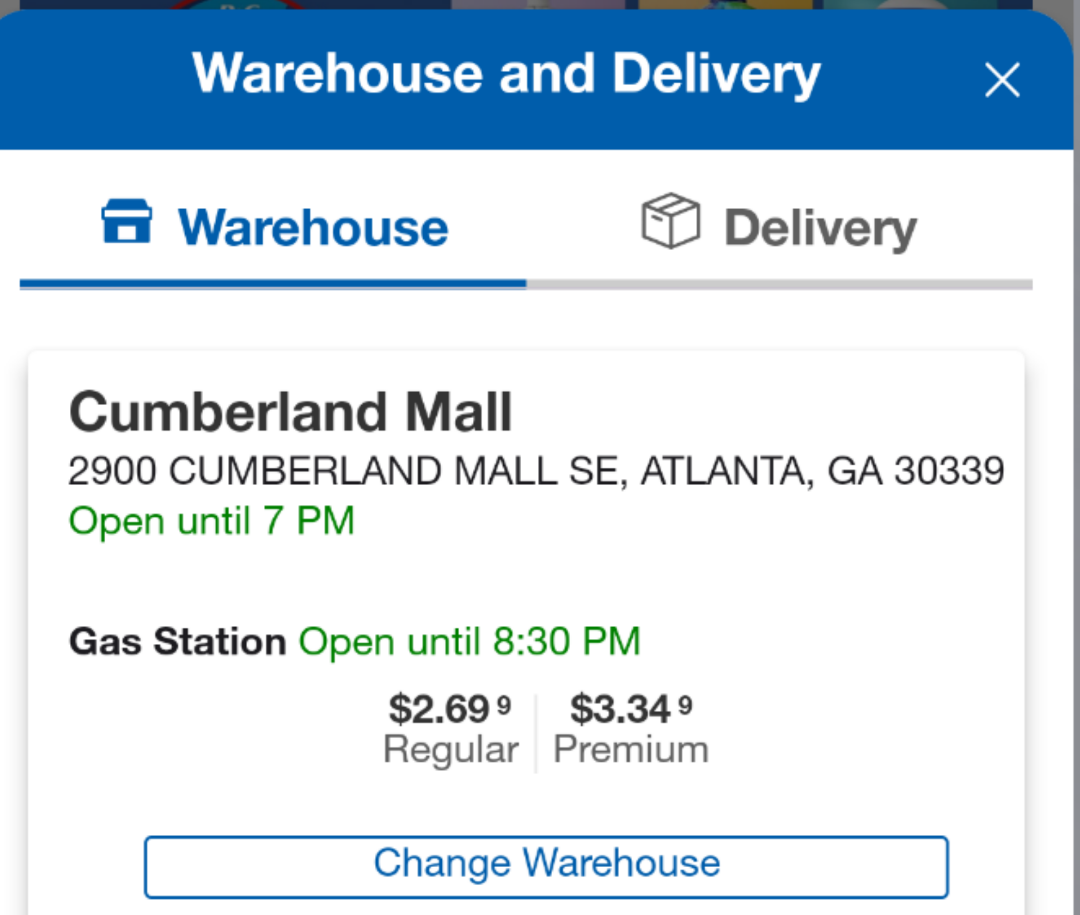The width and height of the screenshot is (1080, 915).
Task: Click the Regular fuel grade label
Action: point(451,749)
